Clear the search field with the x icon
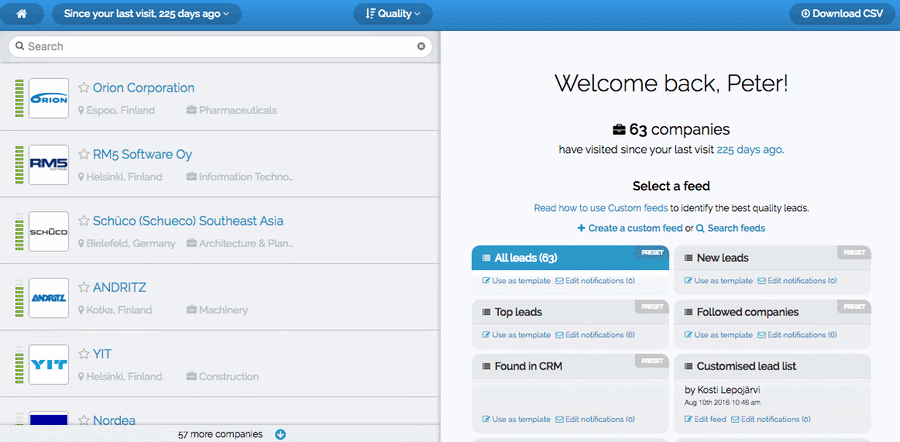Screen dimensions: 900x442 (421, 46)
